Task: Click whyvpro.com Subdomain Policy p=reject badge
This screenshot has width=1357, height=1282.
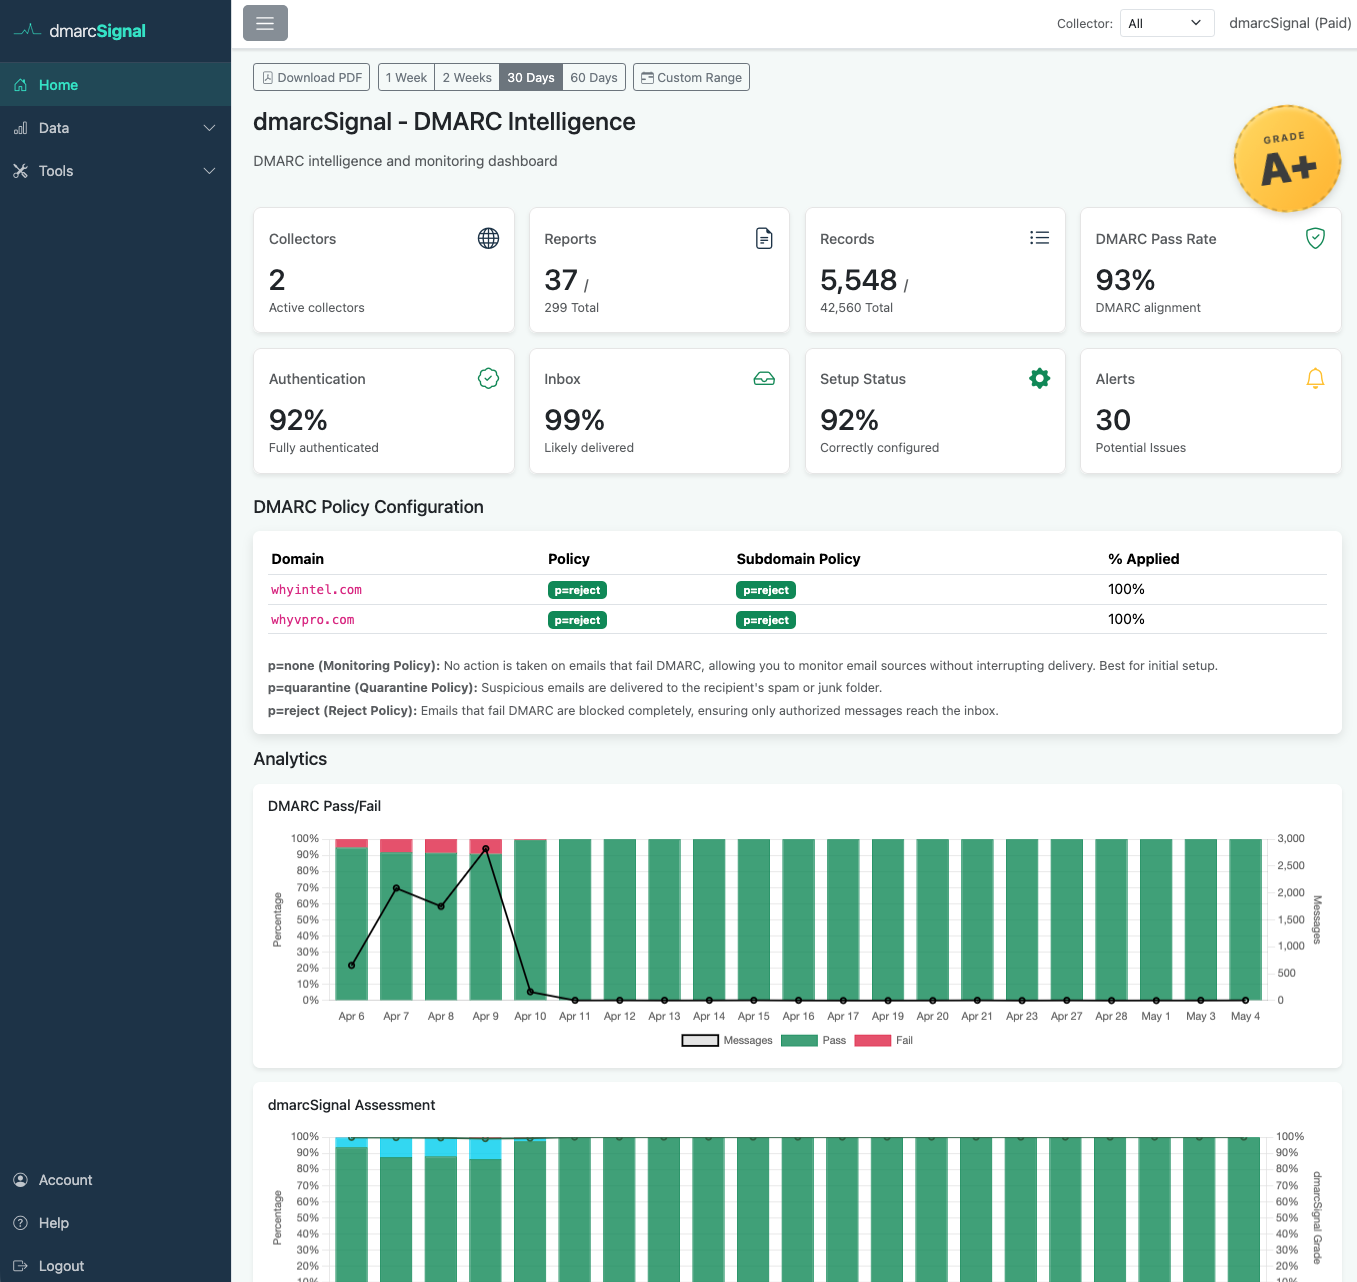Action: (x=766, y=620)
